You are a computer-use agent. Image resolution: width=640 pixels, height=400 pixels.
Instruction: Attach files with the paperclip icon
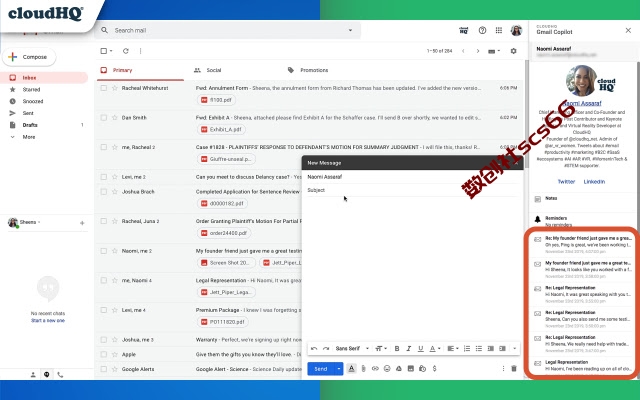coord(363,369)
